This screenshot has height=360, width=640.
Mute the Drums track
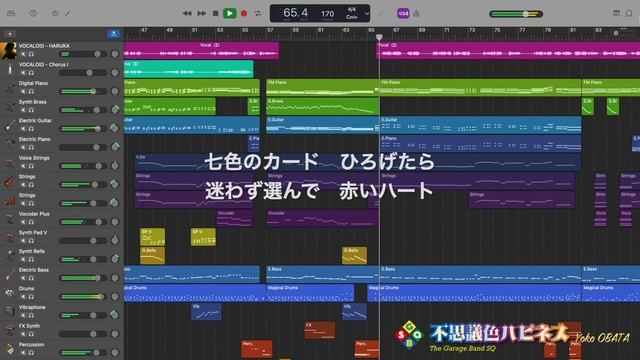[23, 297]
